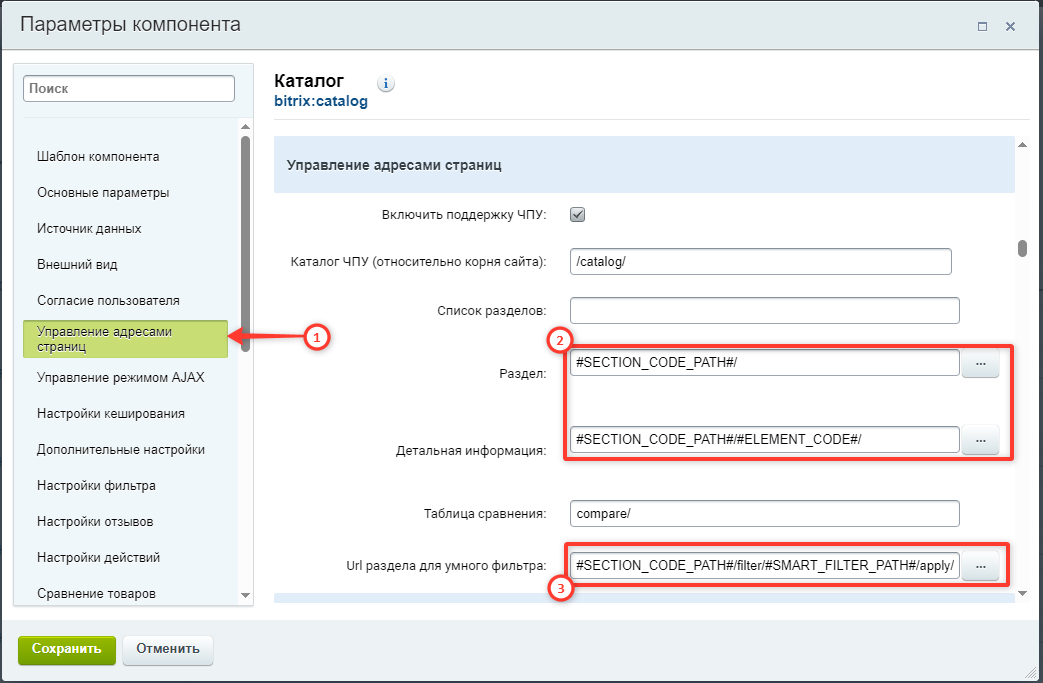The width and height of the screenshot is (1043, 683).
Task: Go to Источник данных section
Action: click(89, 229)
